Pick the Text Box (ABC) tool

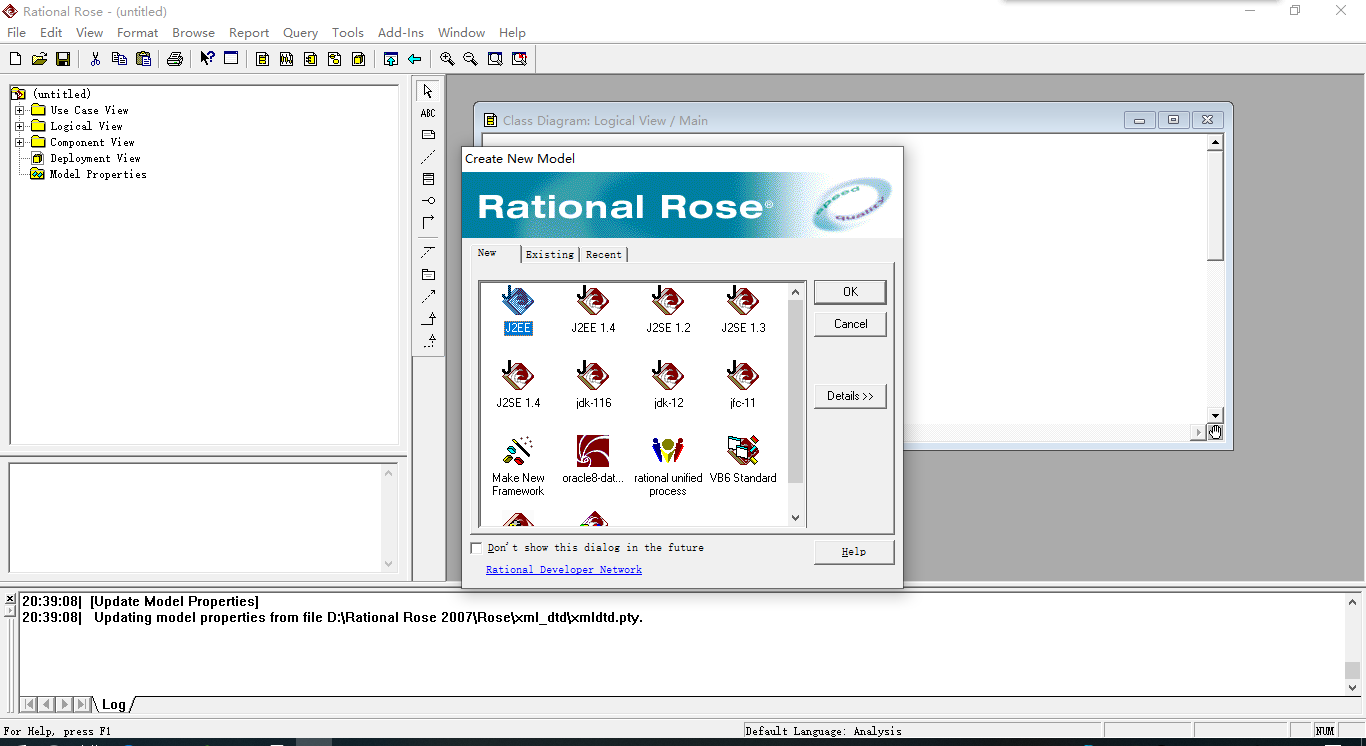[428, 112]
